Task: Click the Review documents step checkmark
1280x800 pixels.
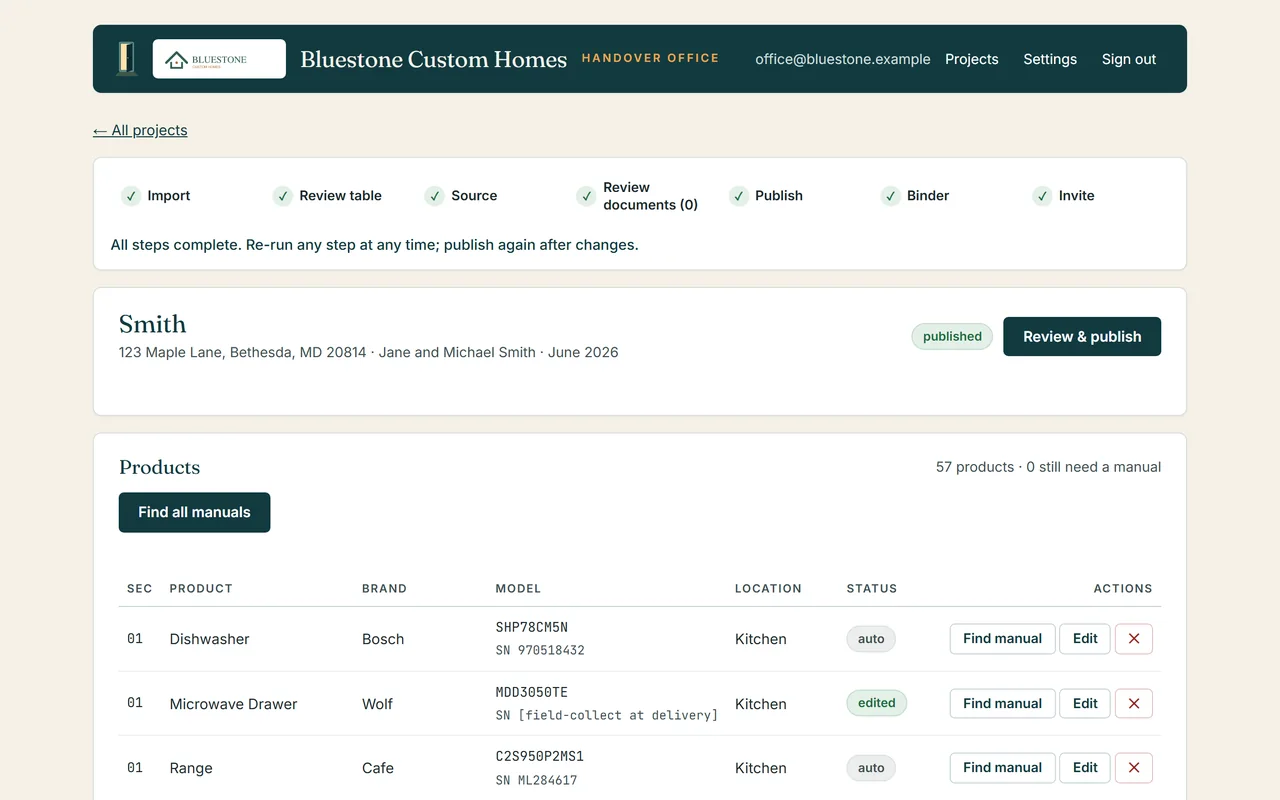Action: point(587,196)
